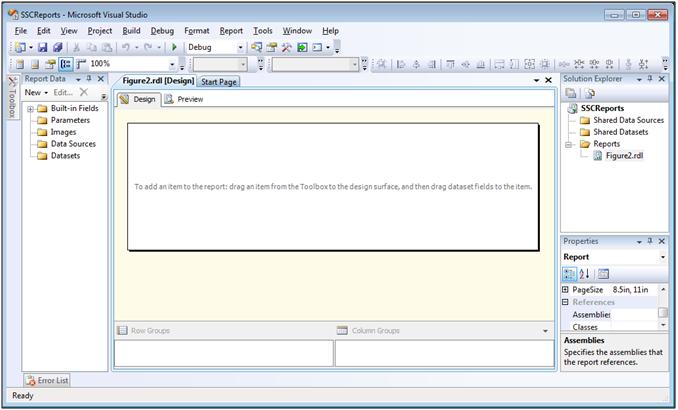This screenshot has width=678, height=410.
Task: Click Properties panel Property Pages icon
Action: (603, 274)
